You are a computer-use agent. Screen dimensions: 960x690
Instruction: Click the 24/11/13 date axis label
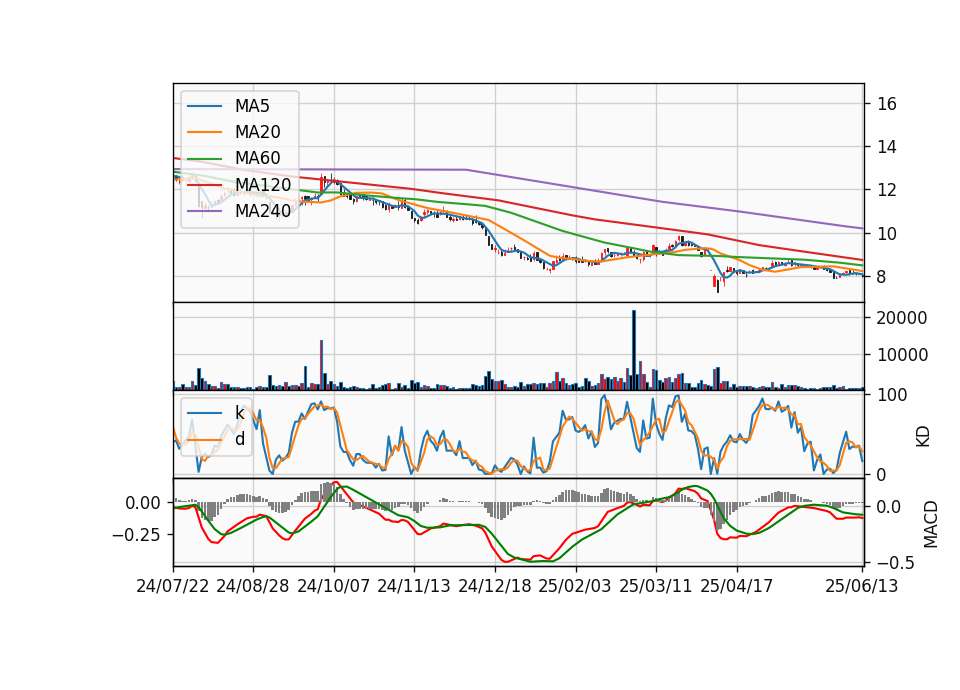pyautogui.click(x=414, y=586)
